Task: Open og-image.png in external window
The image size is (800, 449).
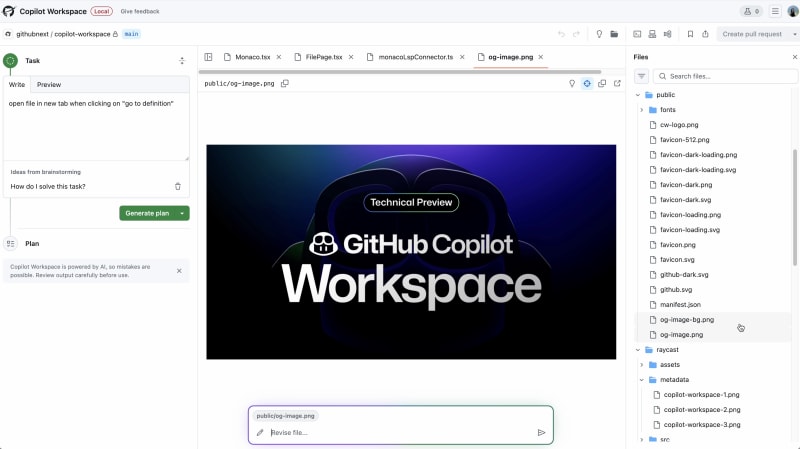Action: tap(617, 84)
